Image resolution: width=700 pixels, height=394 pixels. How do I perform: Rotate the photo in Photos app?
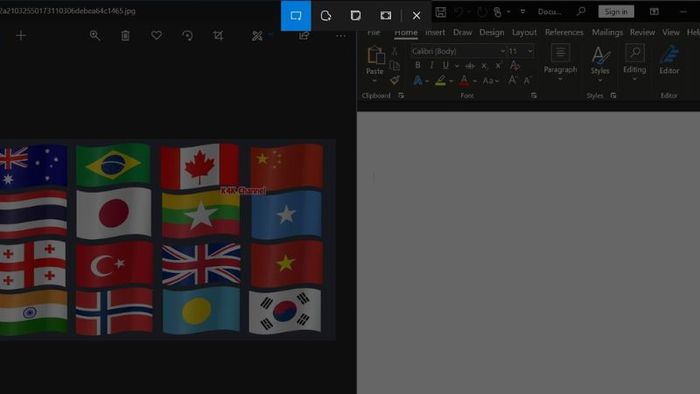point(188,35)
